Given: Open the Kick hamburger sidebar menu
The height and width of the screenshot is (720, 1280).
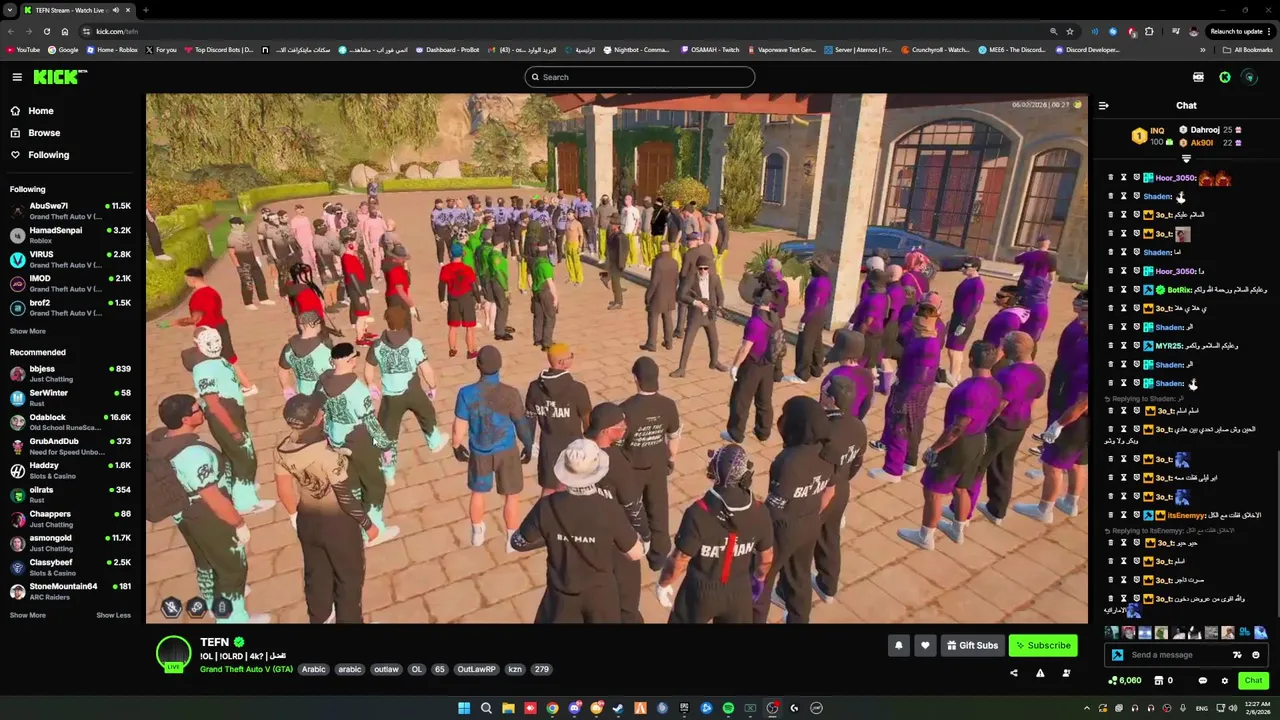Looking at the screenshot, I should point(17,77).
